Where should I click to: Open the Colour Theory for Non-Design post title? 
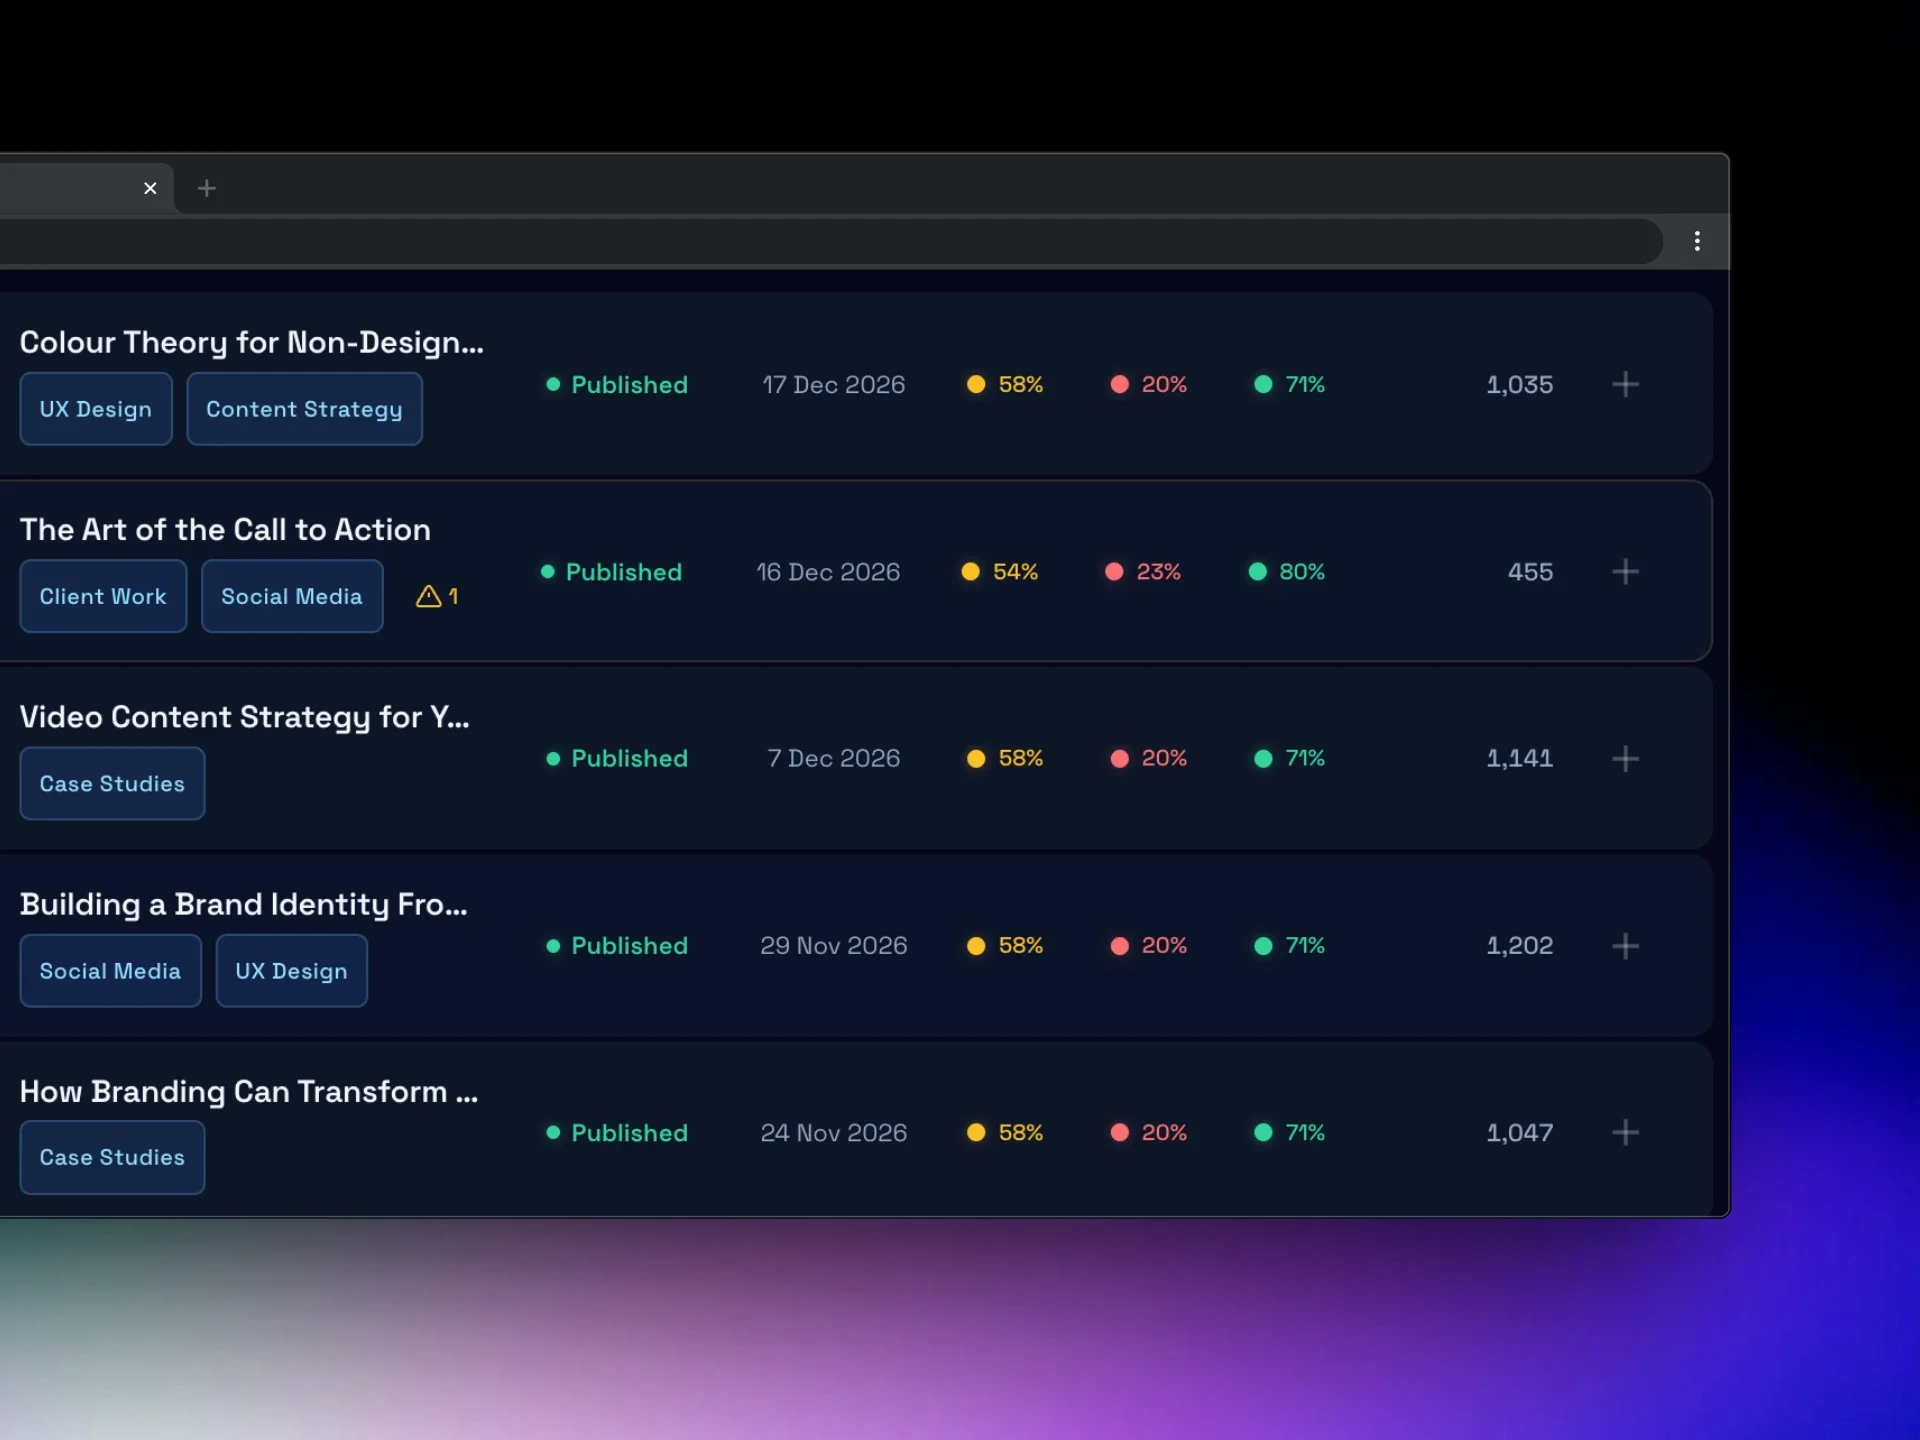(251, 342)
